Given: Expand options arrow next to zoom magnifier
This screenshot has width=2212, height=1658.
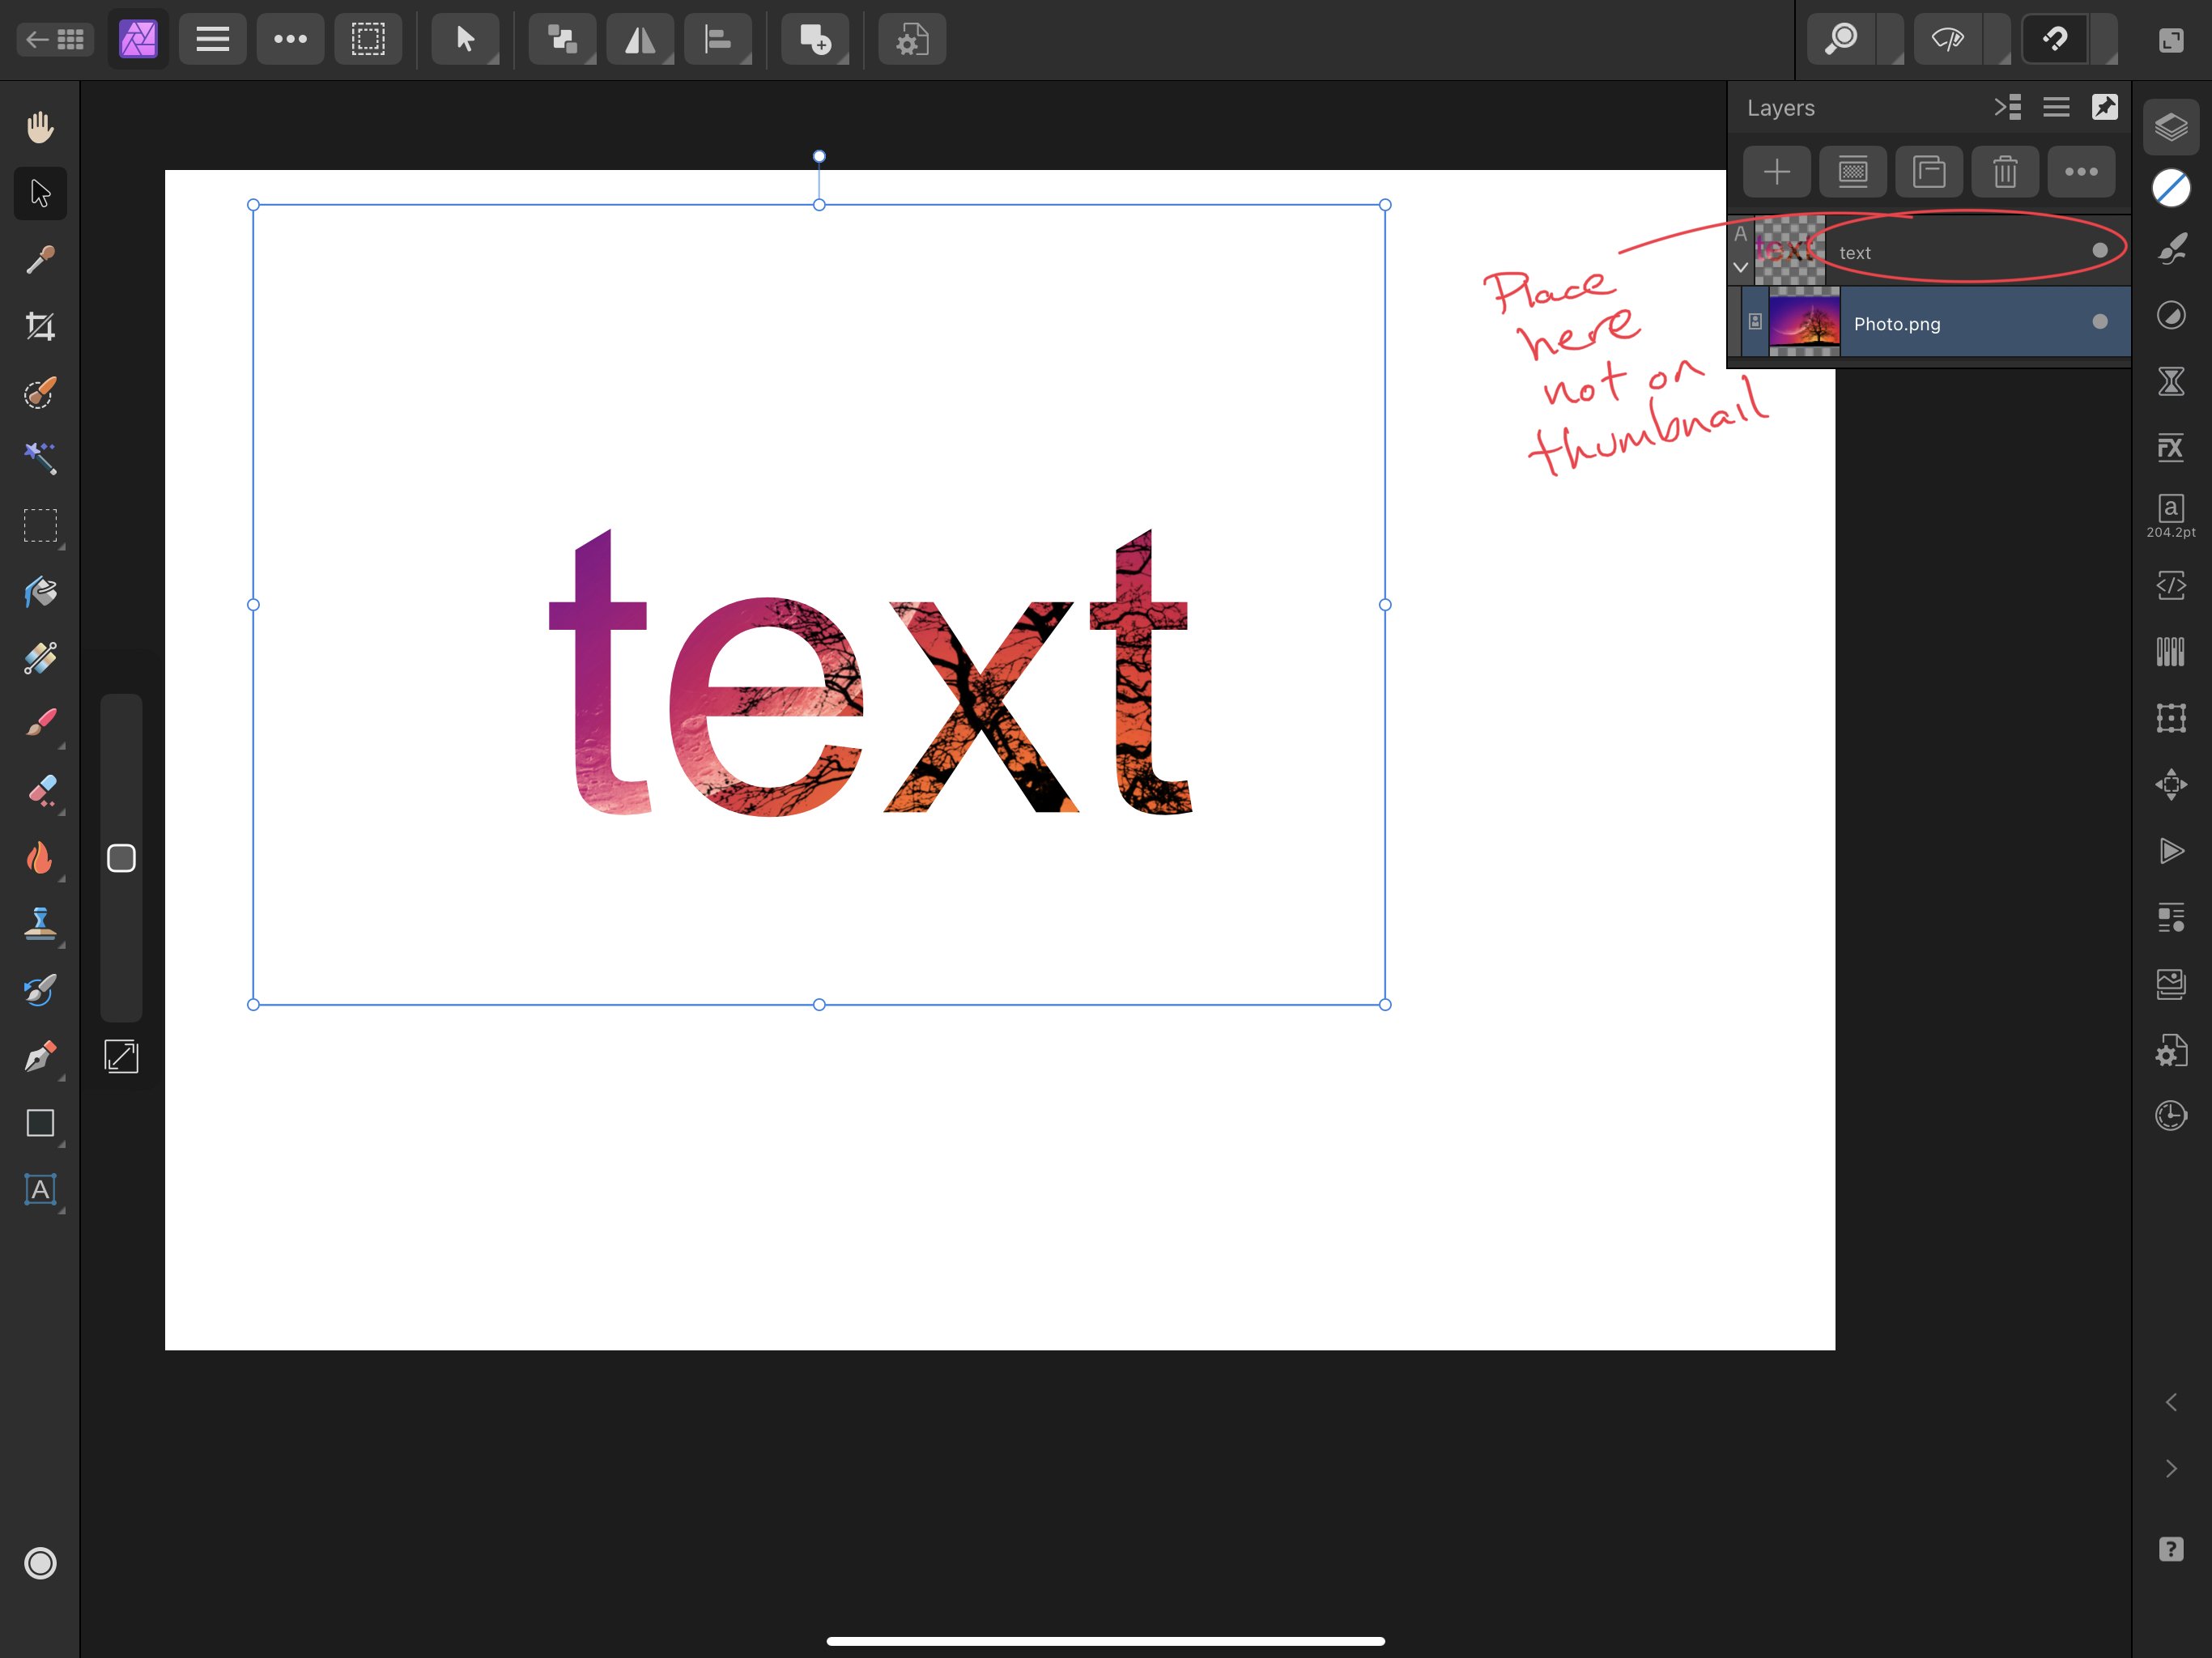Looking at the screenshot, I should tap(1892, 41).
